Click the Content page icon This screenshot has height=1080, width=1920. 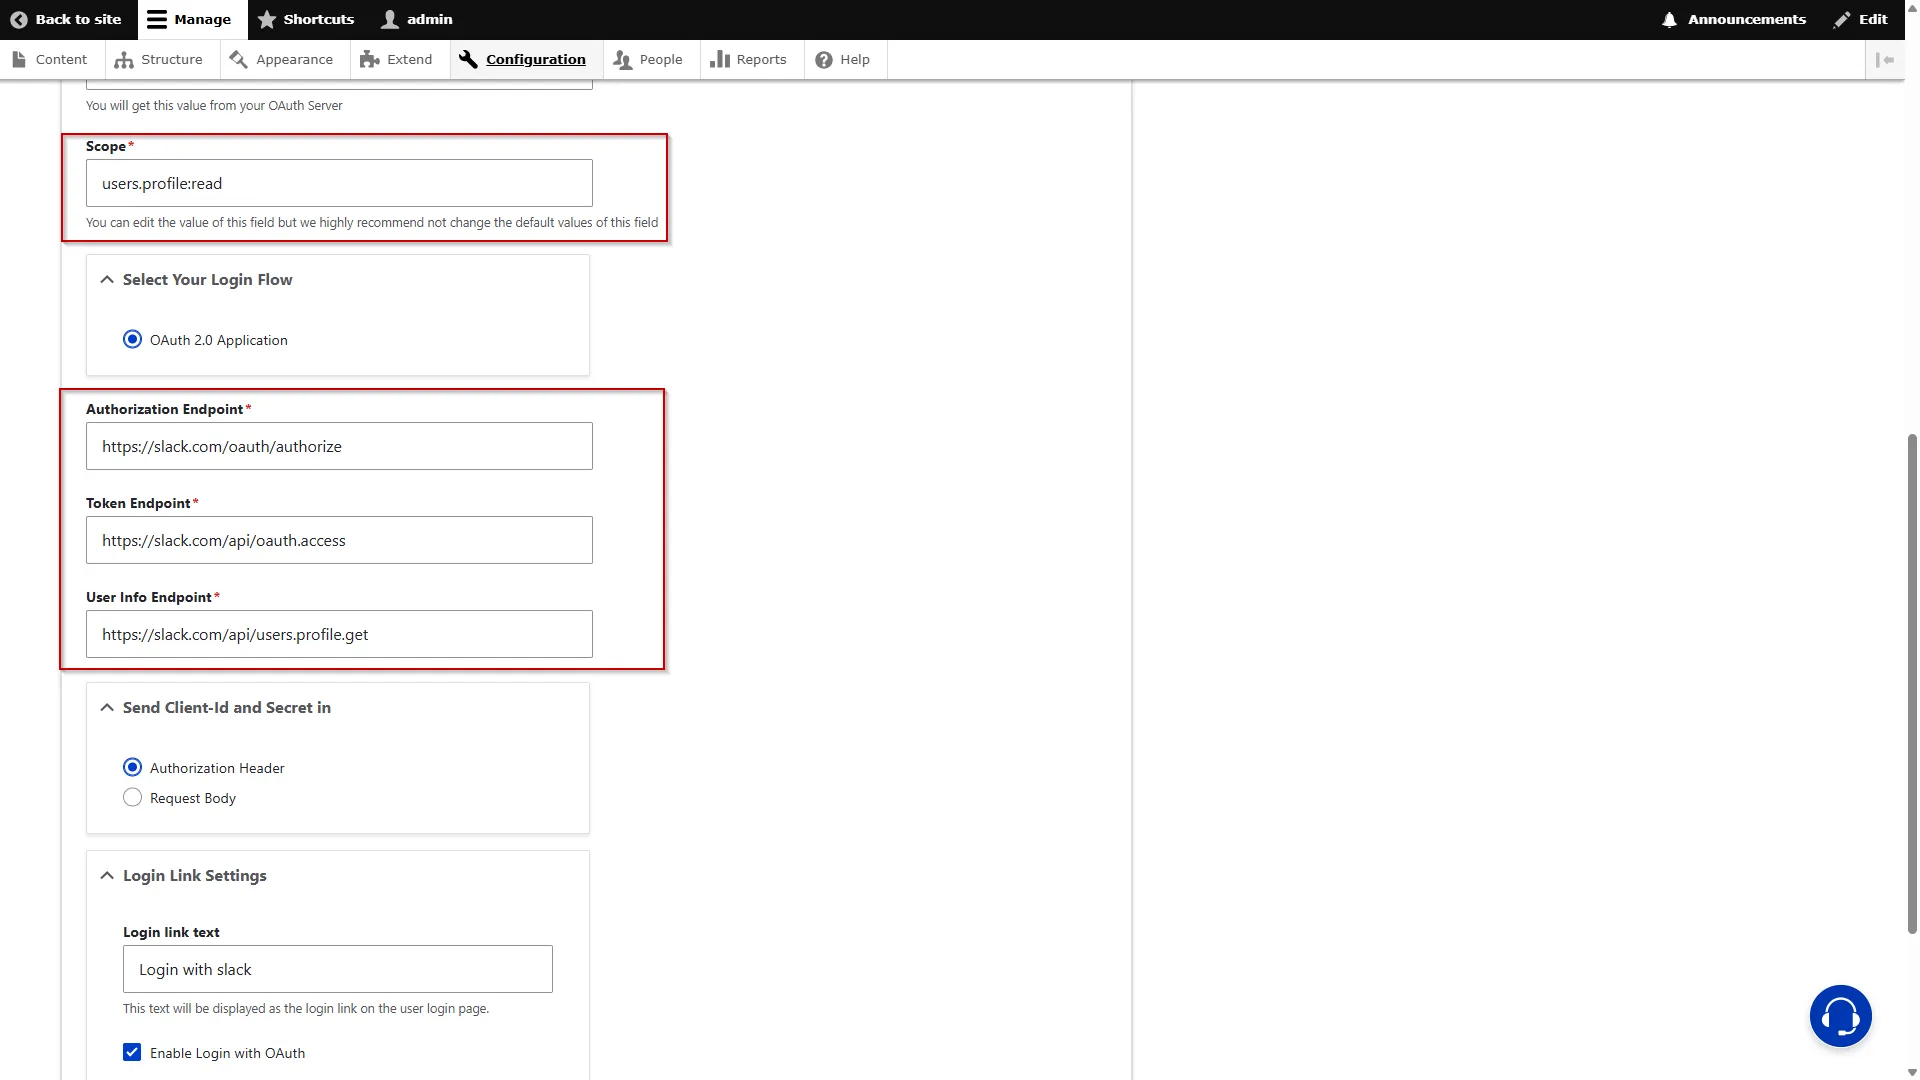[19, 59]
